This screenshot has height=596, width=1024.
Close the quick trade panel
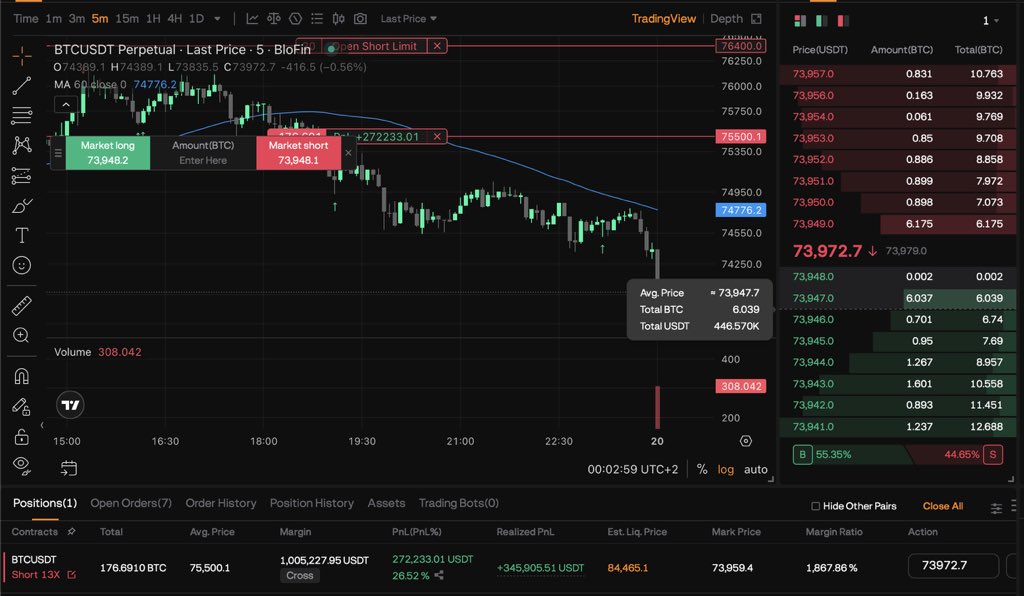tap(348, 153)
